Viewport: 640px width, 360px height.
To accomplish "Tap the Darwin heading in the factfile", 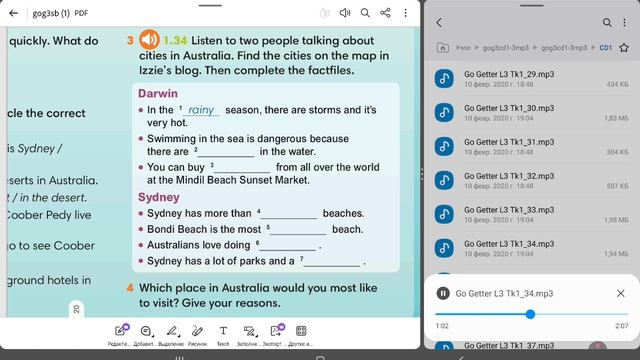I will point(158,93).
